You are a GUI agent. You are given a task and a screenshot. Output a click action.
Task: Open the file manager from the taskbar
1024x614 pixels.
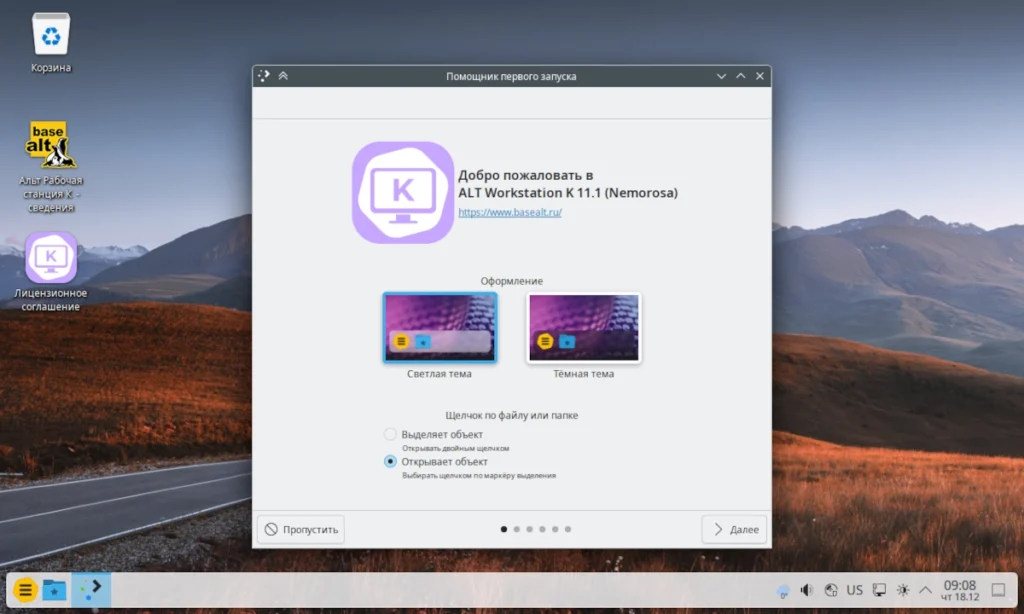click(x=55, y=590)
